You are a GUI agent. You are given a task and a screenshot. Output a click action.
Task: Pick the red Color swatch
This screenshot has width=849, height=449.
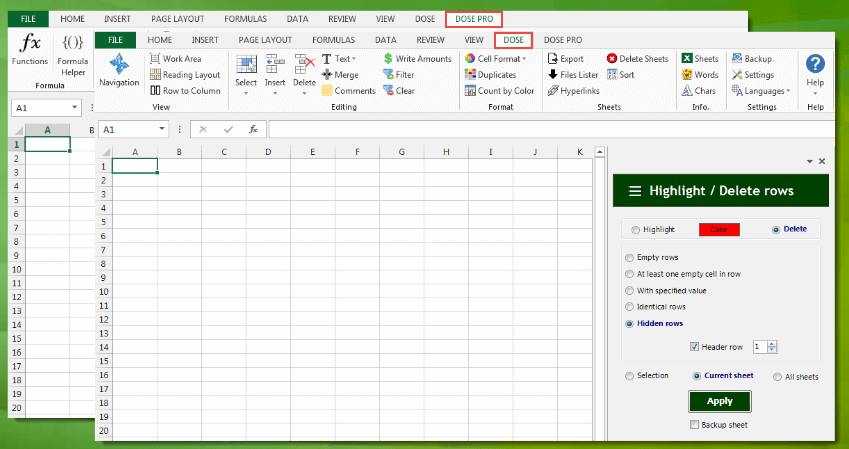719,230
